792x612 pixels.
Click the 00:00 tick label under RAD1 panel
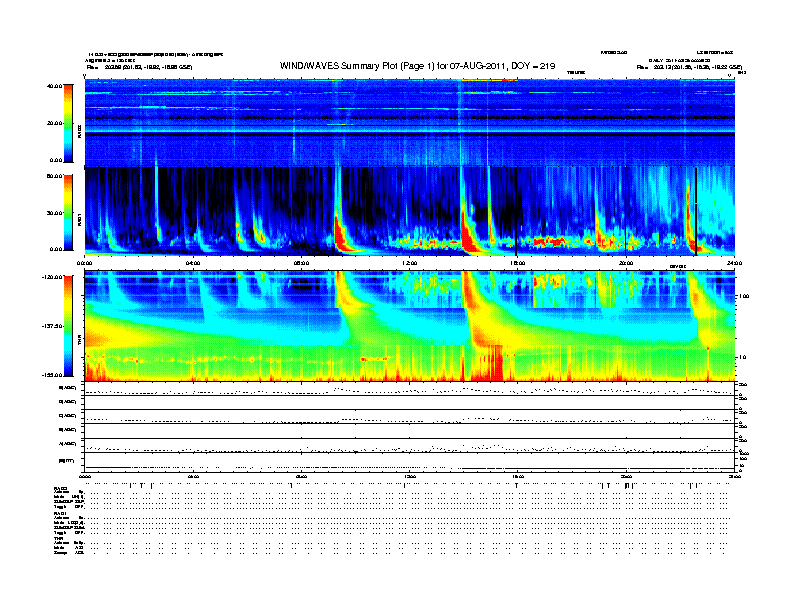[x=84, y=263]
